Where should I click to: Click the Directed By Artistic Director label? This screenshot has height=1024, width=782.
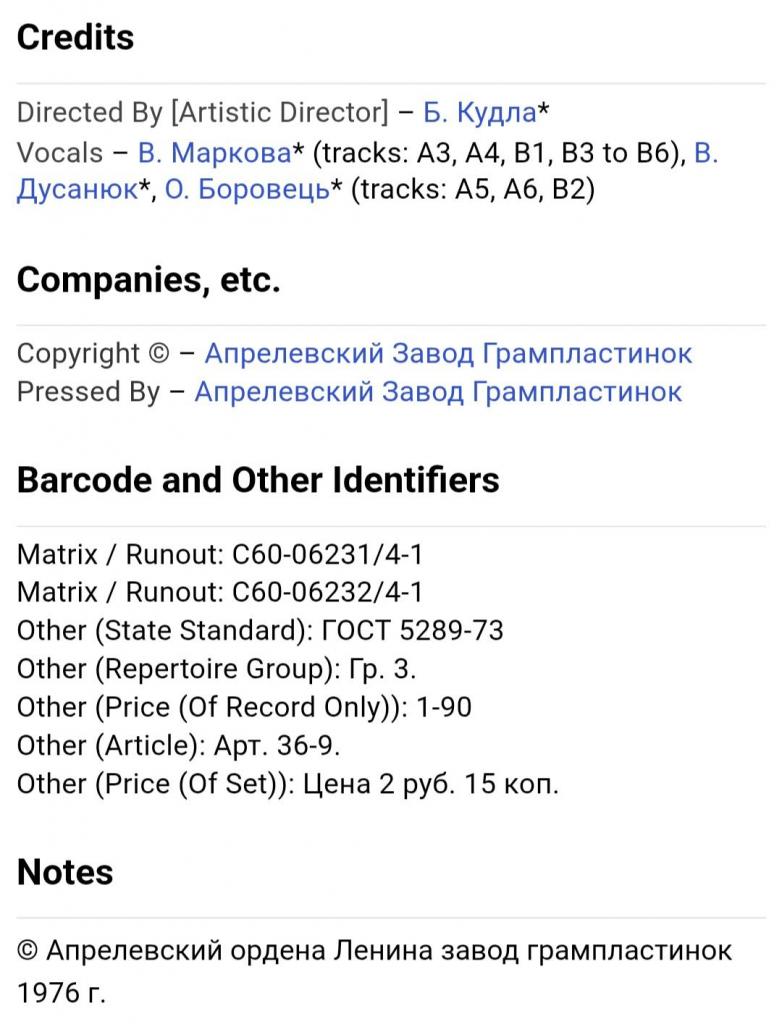pyautogui.click(x=202, y=112)
